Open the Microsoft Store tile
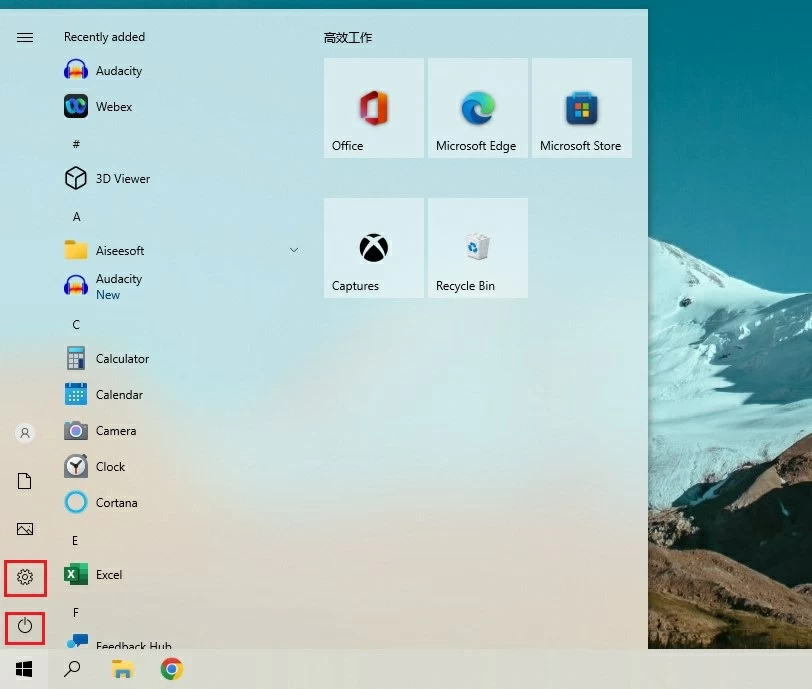This screenshot has height=689, width=812. (581, 108)
